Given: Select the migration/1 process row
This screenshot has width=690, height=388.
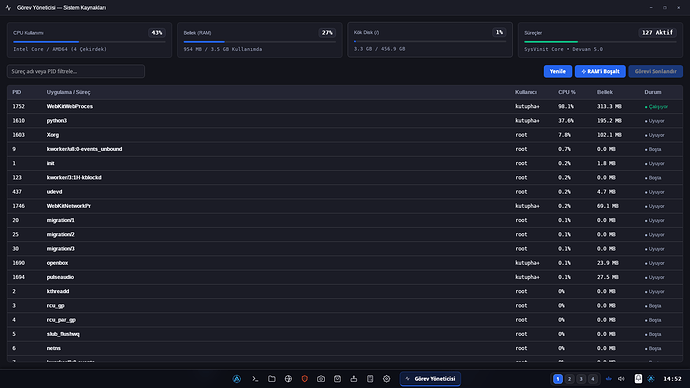Looking at the screenshot, I should click(345, 220).
